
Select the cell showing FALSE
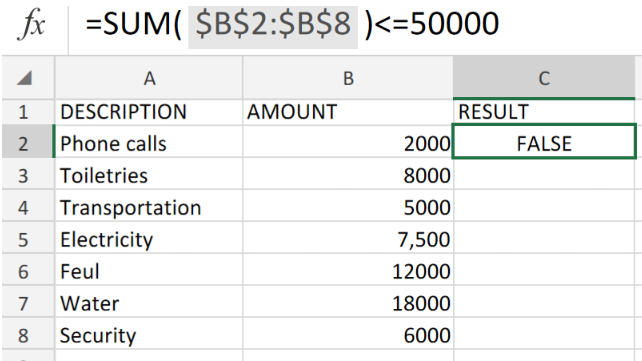coord(544,142)
